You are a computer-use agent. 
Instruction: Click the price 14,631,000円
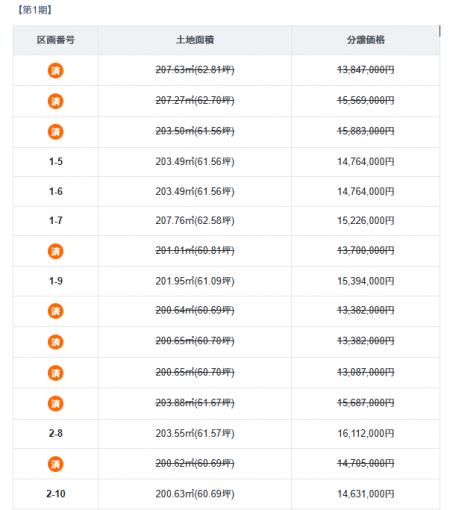366,494
